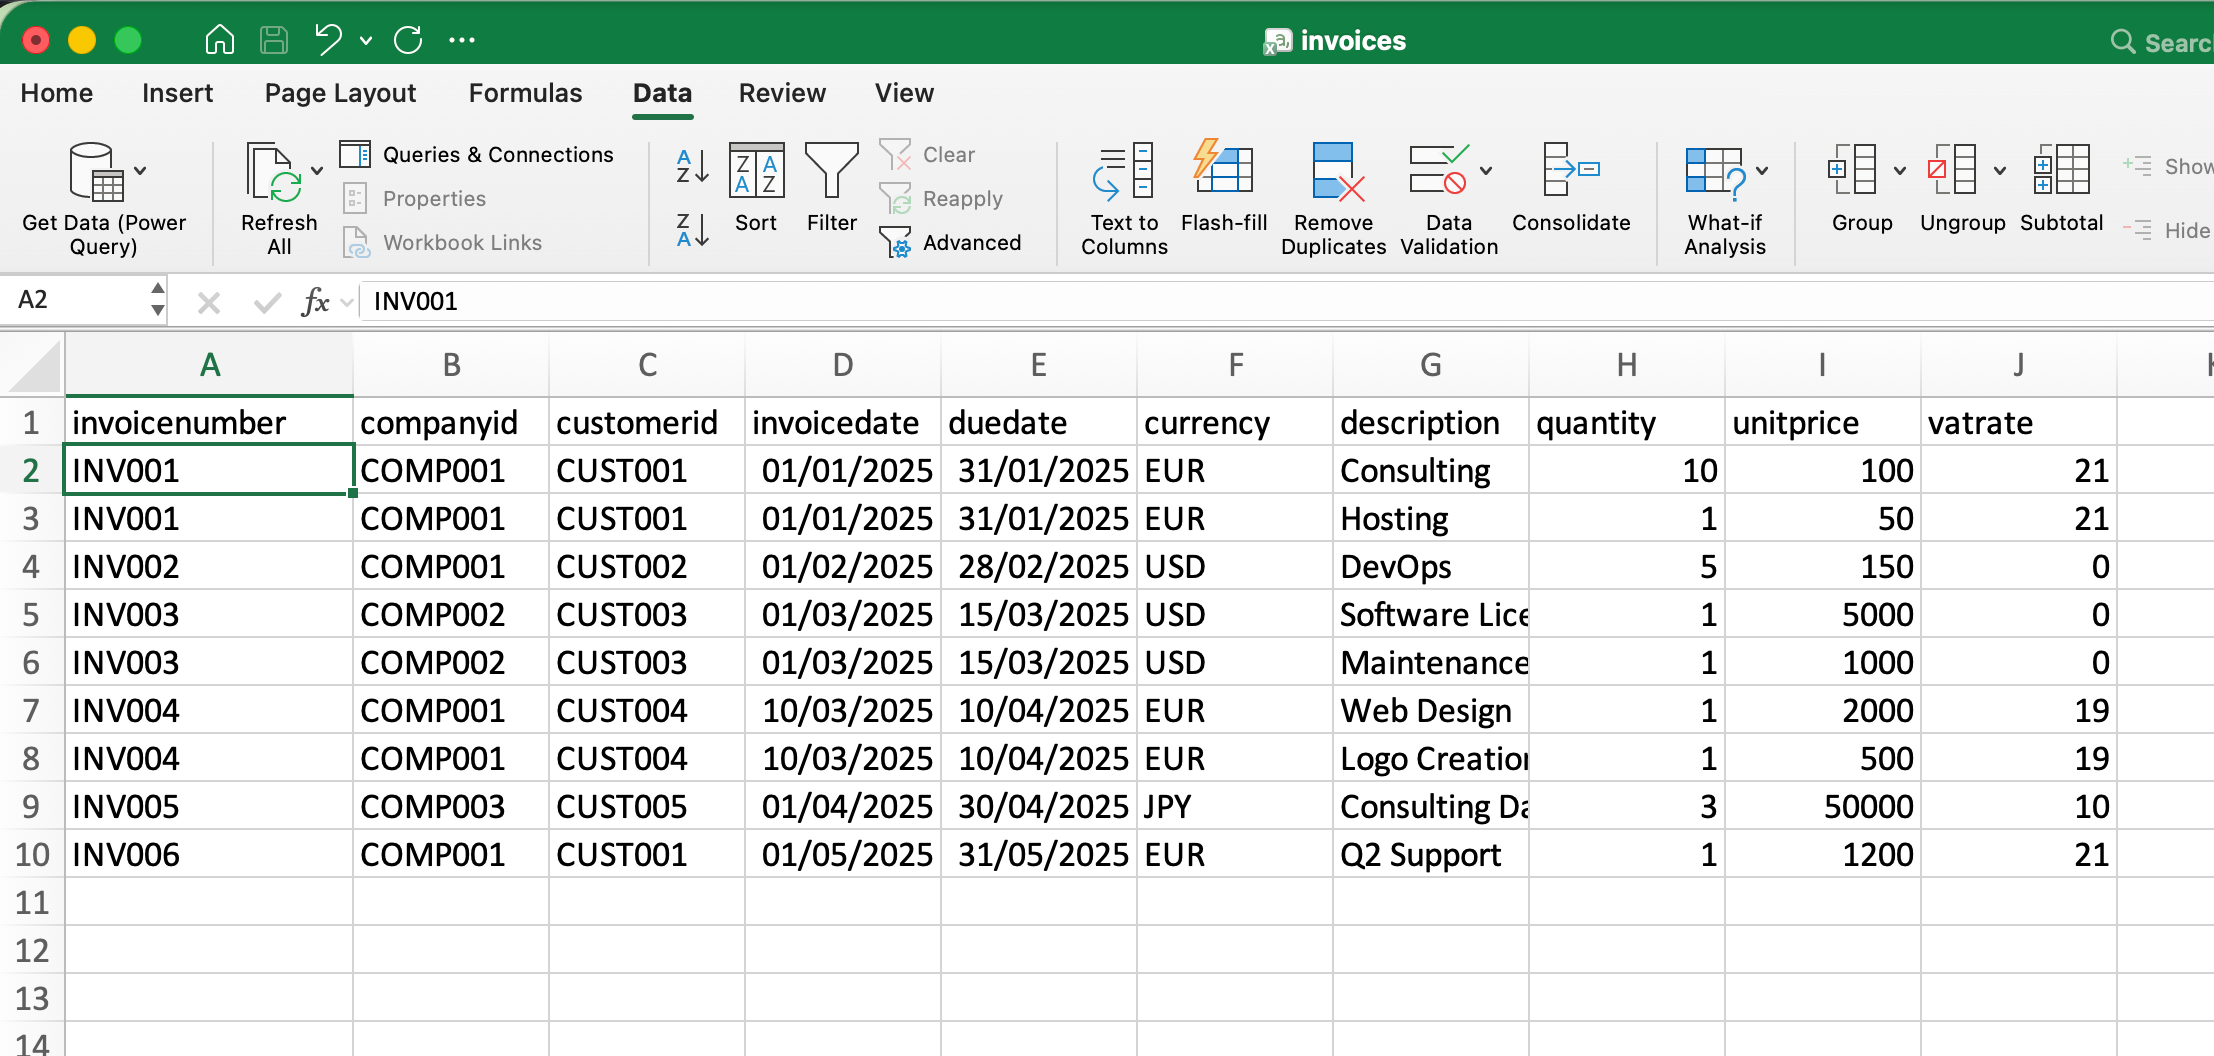Switch to the Insert tab
The image size is (2214, 1056).
point(177,93)
